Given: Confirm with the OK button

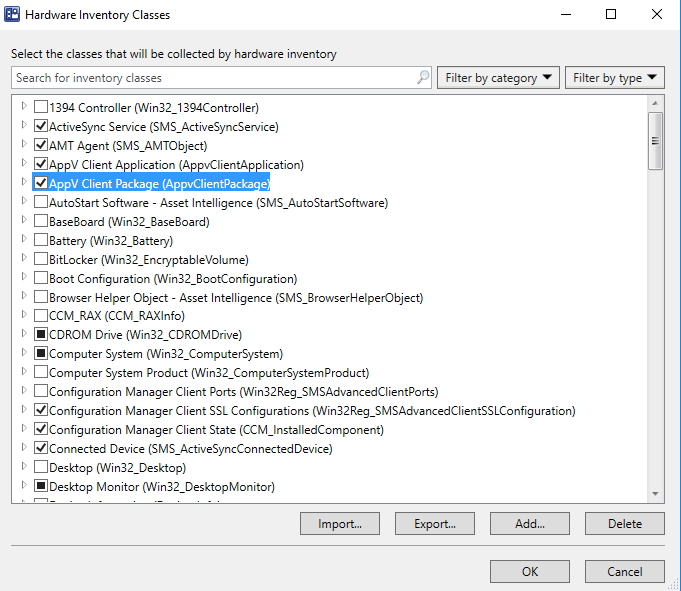Looking at the screenshot, I should click(x=530, y=571).
